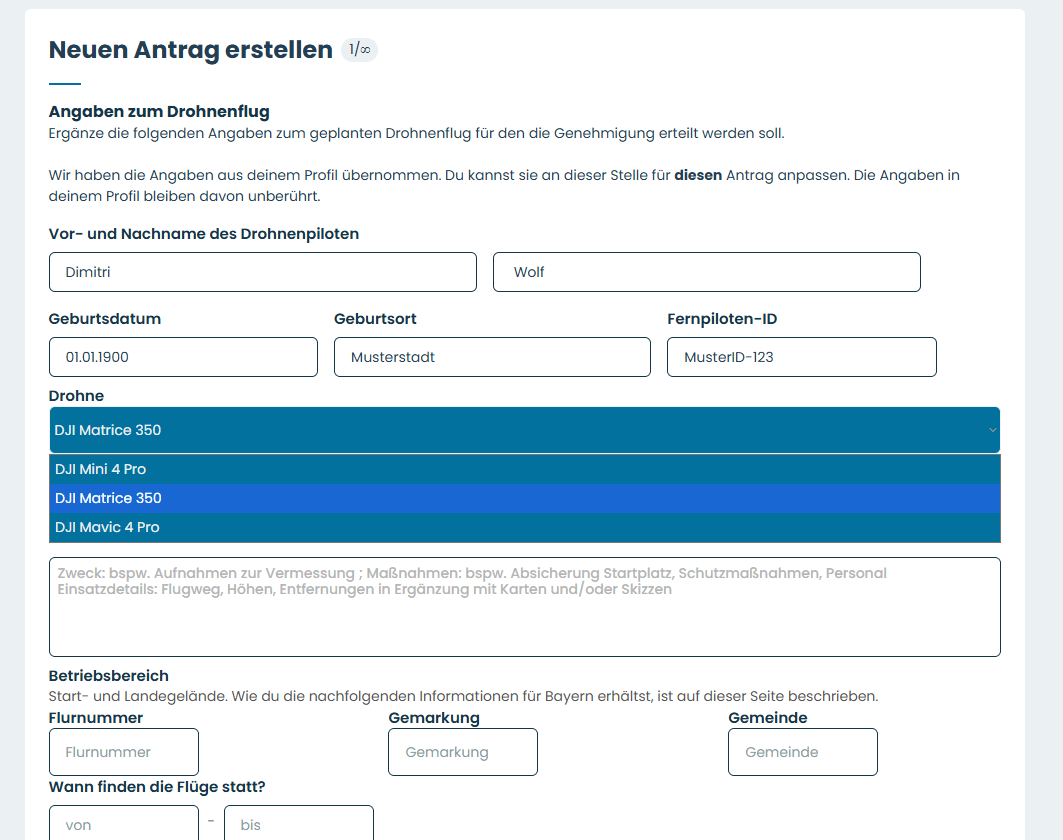Click the 'von' start date field

pos(124,824)
